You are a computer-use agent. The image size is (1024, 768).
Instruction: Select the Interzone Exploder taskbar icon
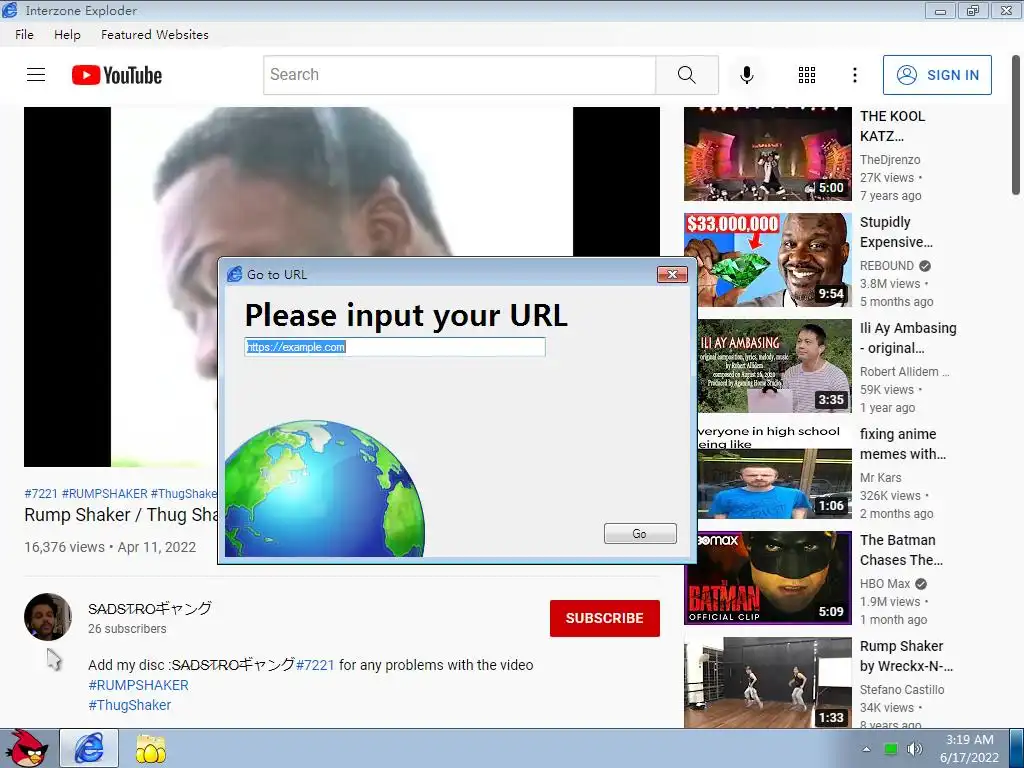(x=89, y=748)
